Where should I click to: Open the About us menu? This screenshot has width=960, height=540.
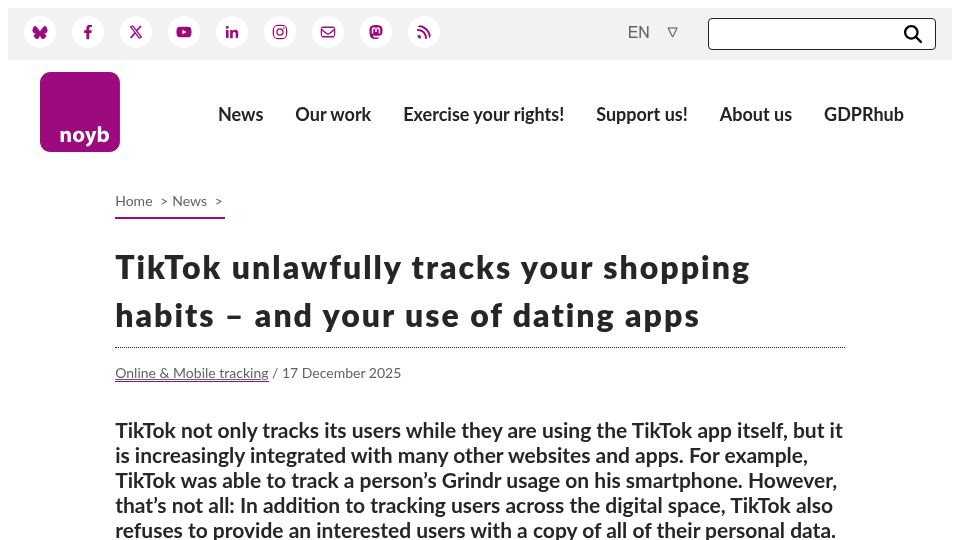(x=756, y=114)
